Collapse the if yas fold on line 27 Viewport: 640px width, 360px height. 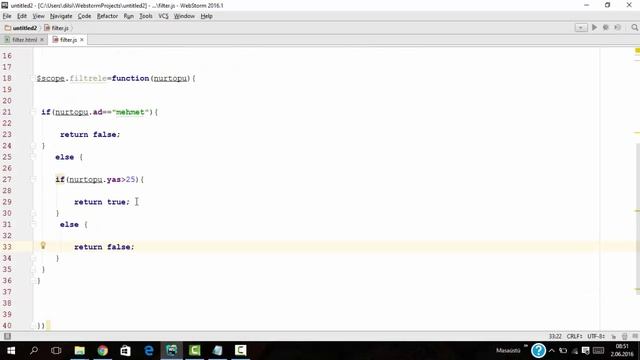point(34,179)
